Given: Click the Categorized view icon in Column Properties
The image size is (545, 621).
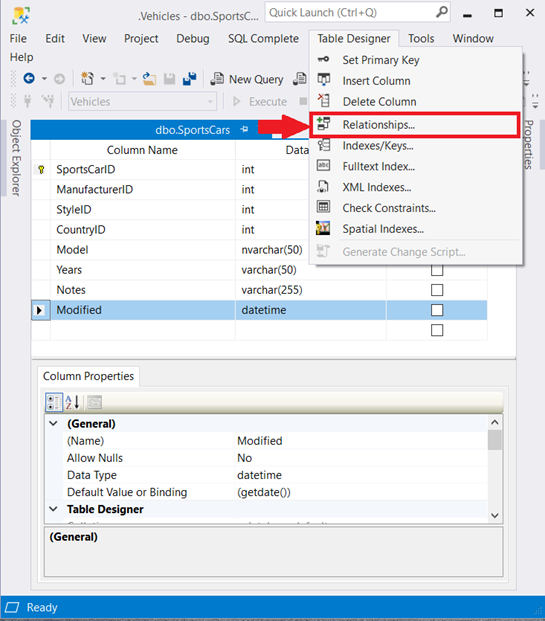Looking at the screenshot, I should [x=53, y=402].
